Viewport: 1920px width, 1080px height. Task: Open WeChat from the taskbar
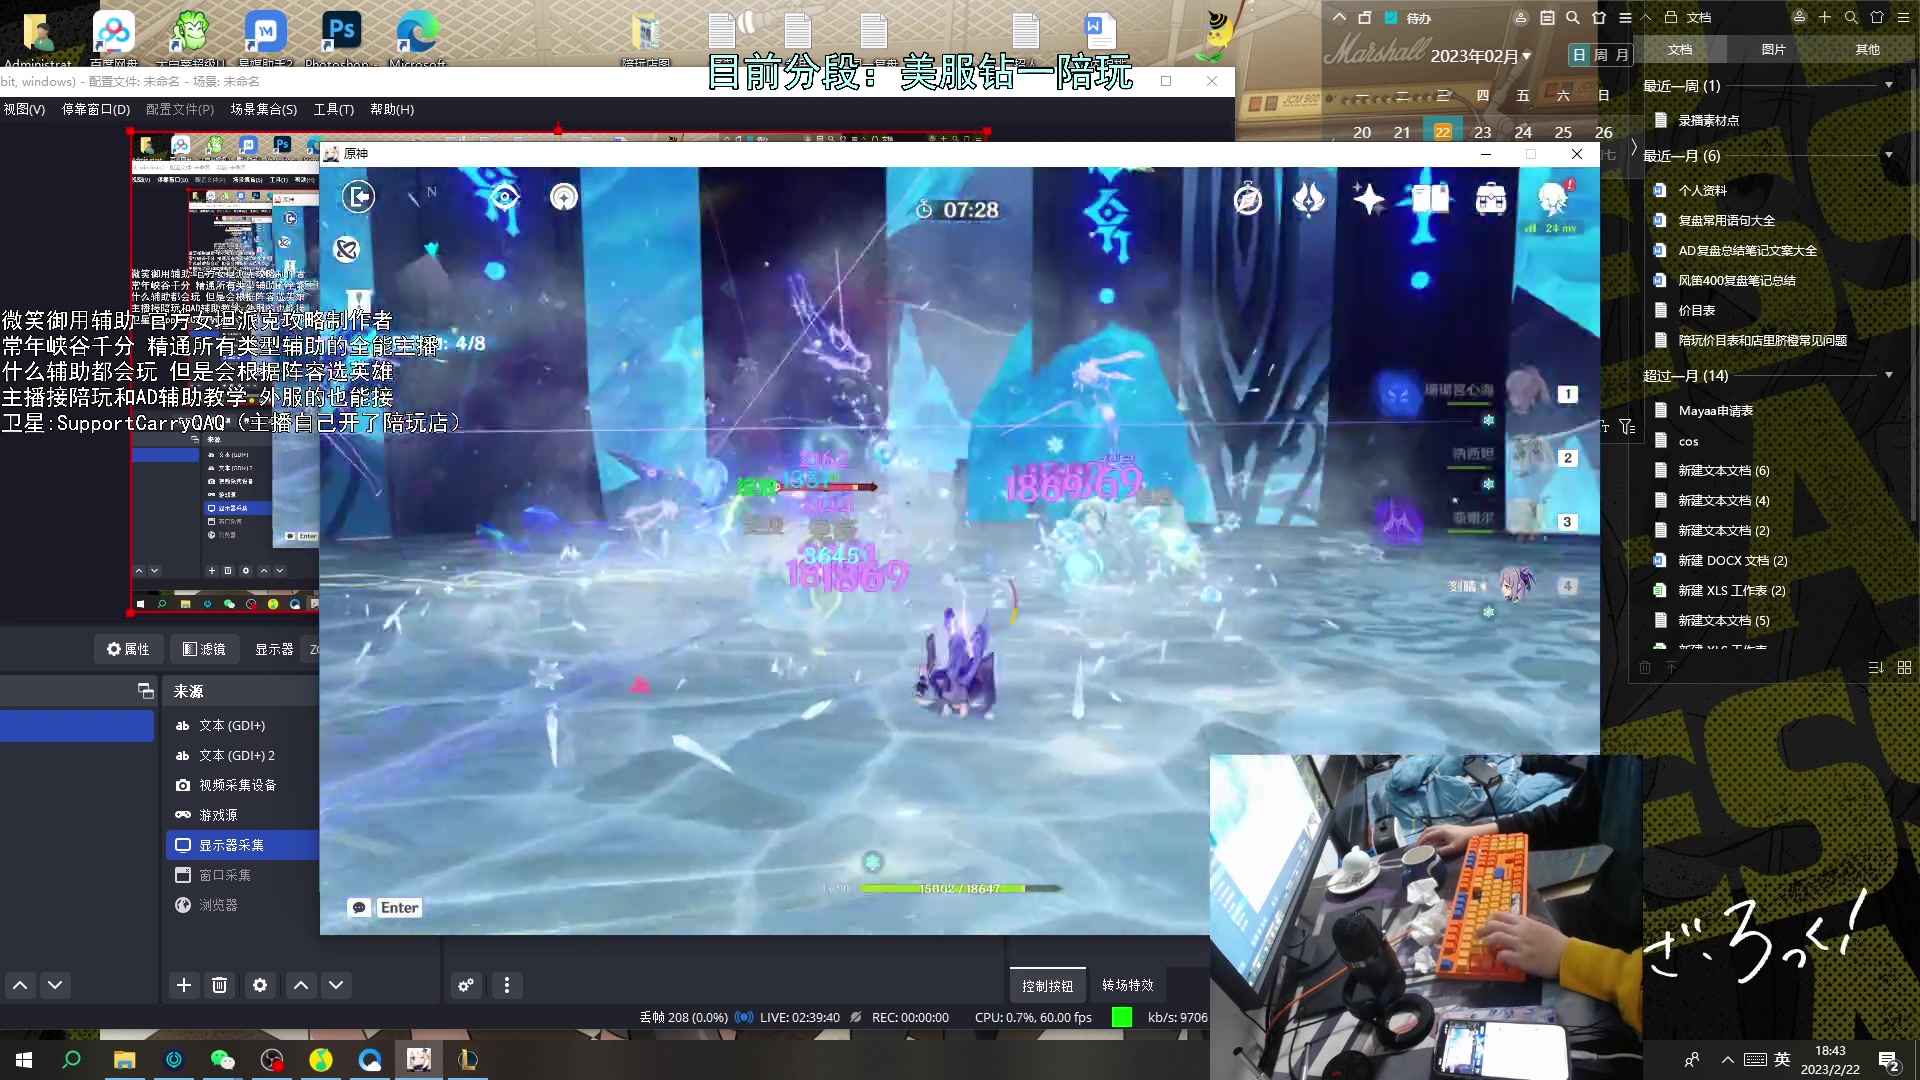coord(222,1060)
